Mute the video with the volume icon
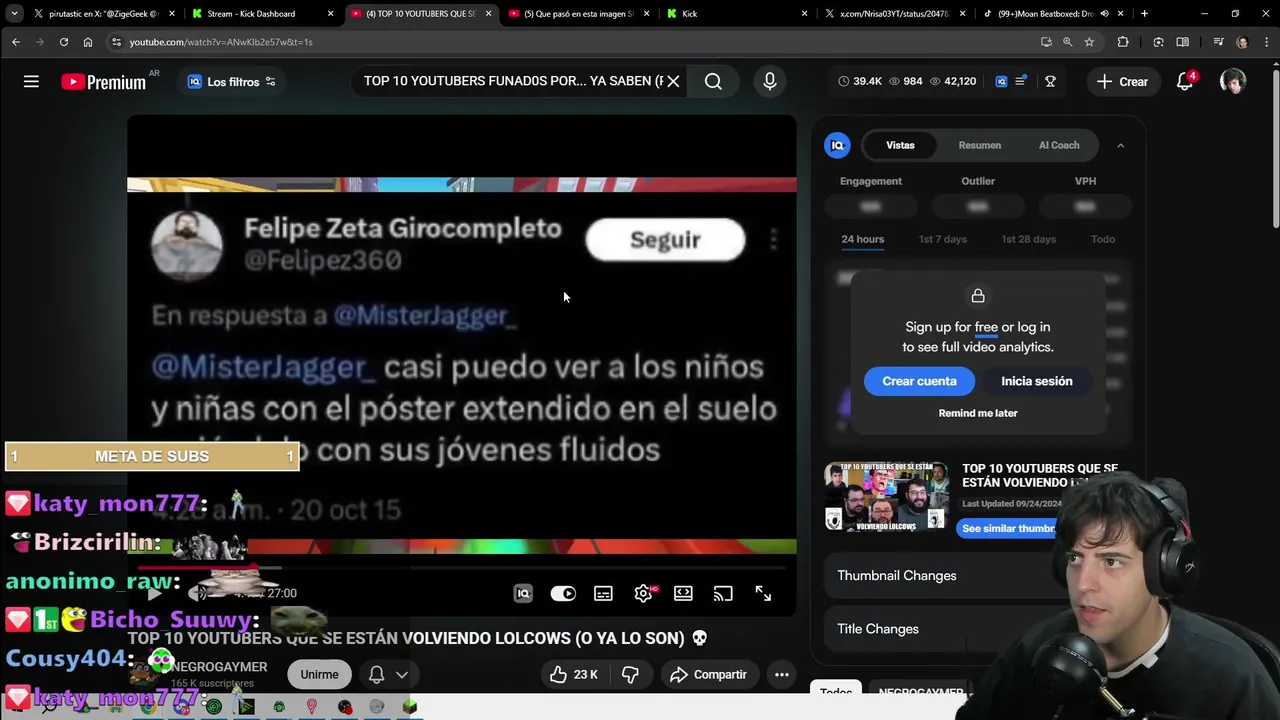The image size is (1280, 720). pyautogui.click(x=197, y=593)
